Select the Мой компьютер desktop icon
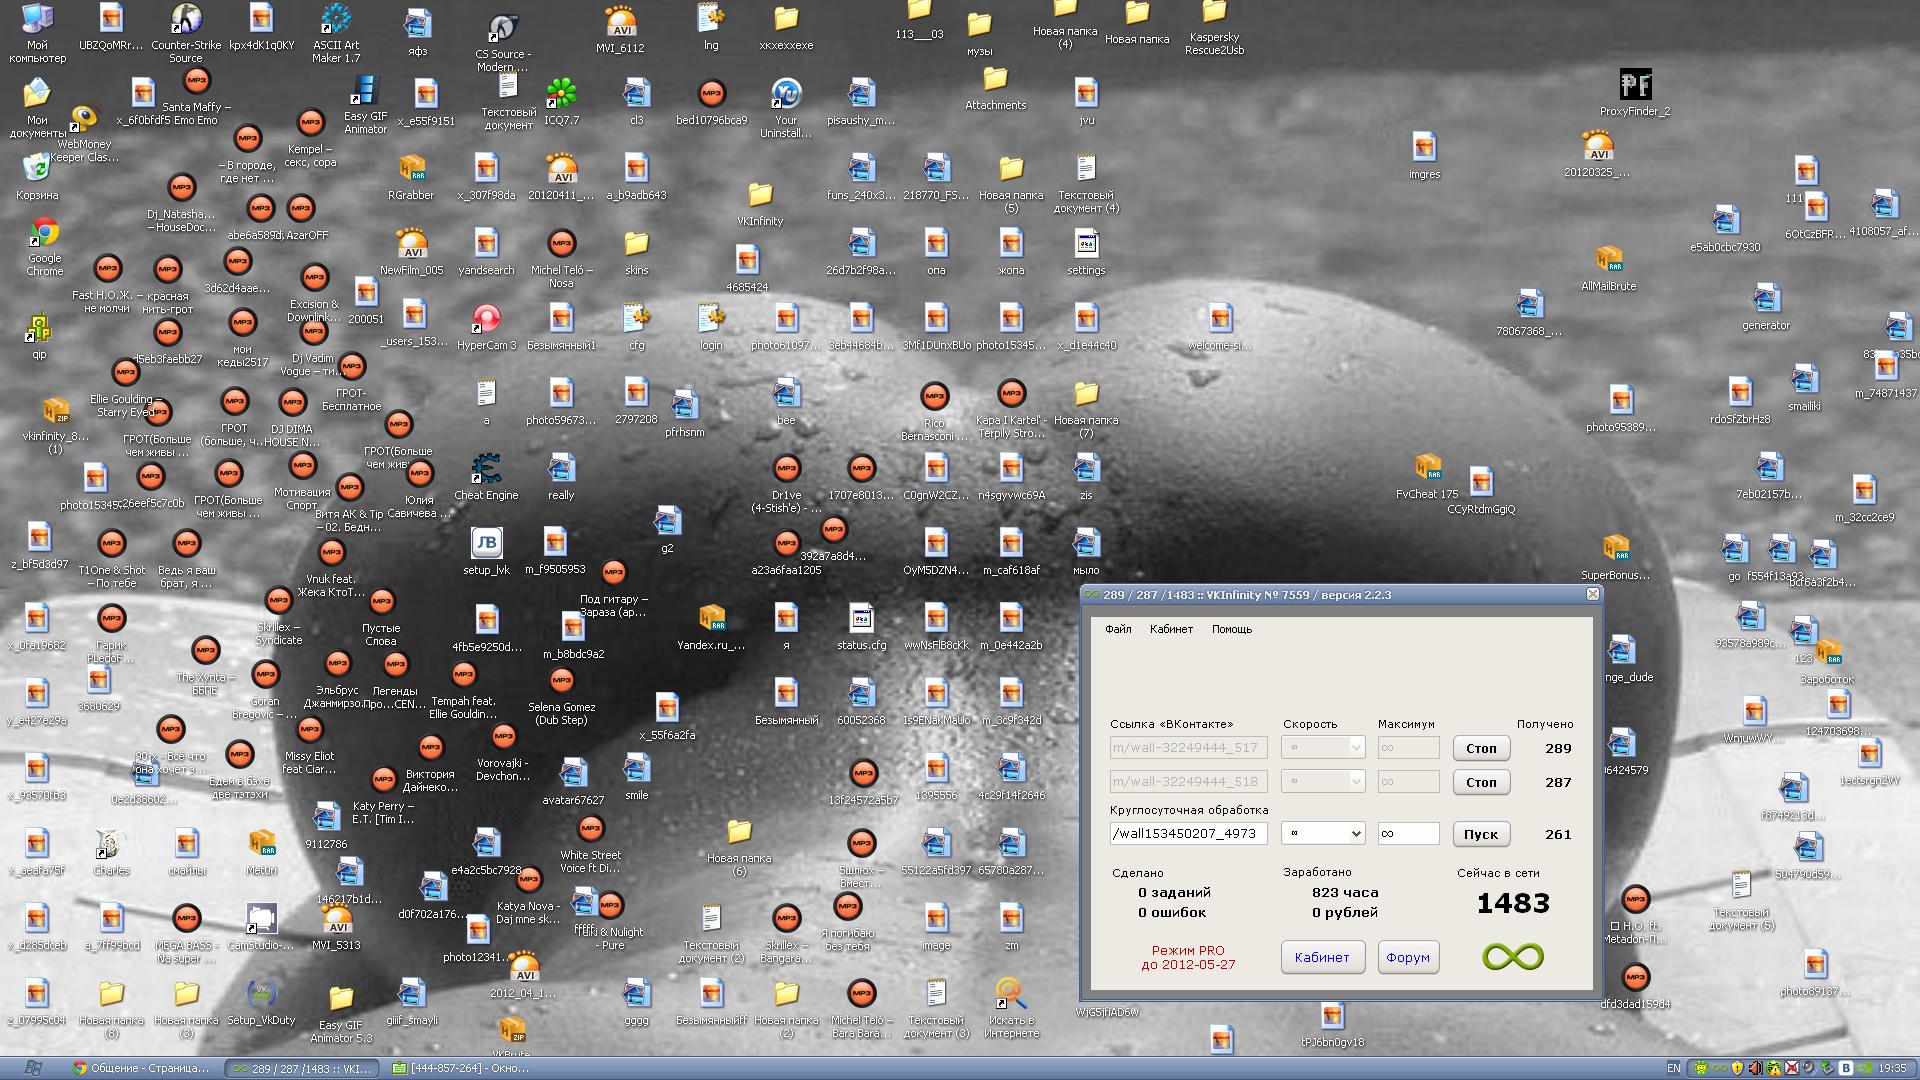The image size is (1920, 1080). pos(37,33)
